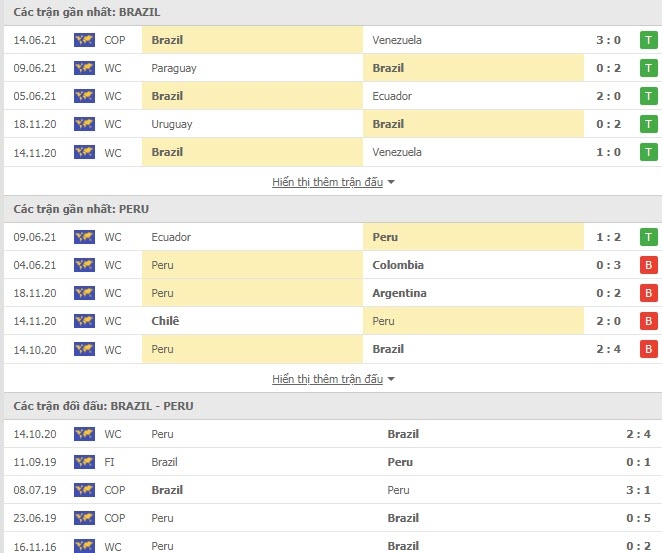Expand more Brazil matches via Hiển thị thêm trận đấu
Viewport: 662px width, 553px height.
pos(327,182)
